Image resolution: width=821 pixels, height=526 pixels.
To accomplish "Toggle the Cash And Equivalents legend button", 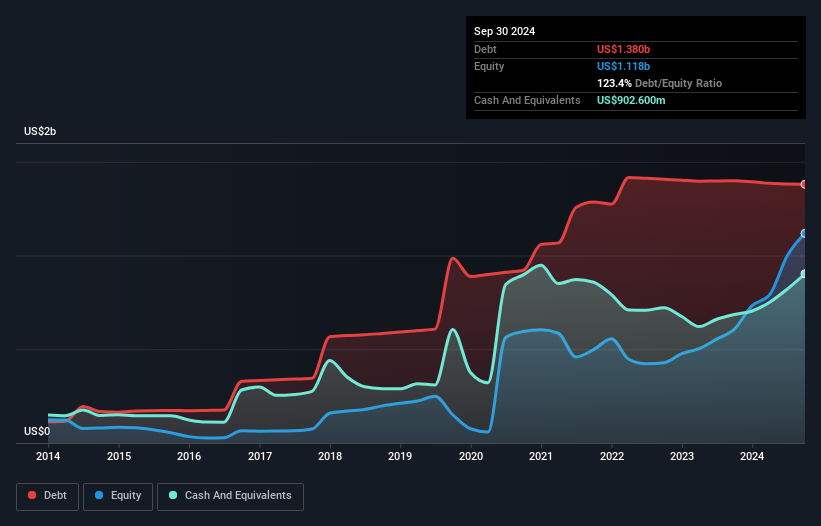I will (x=230, y=496).
